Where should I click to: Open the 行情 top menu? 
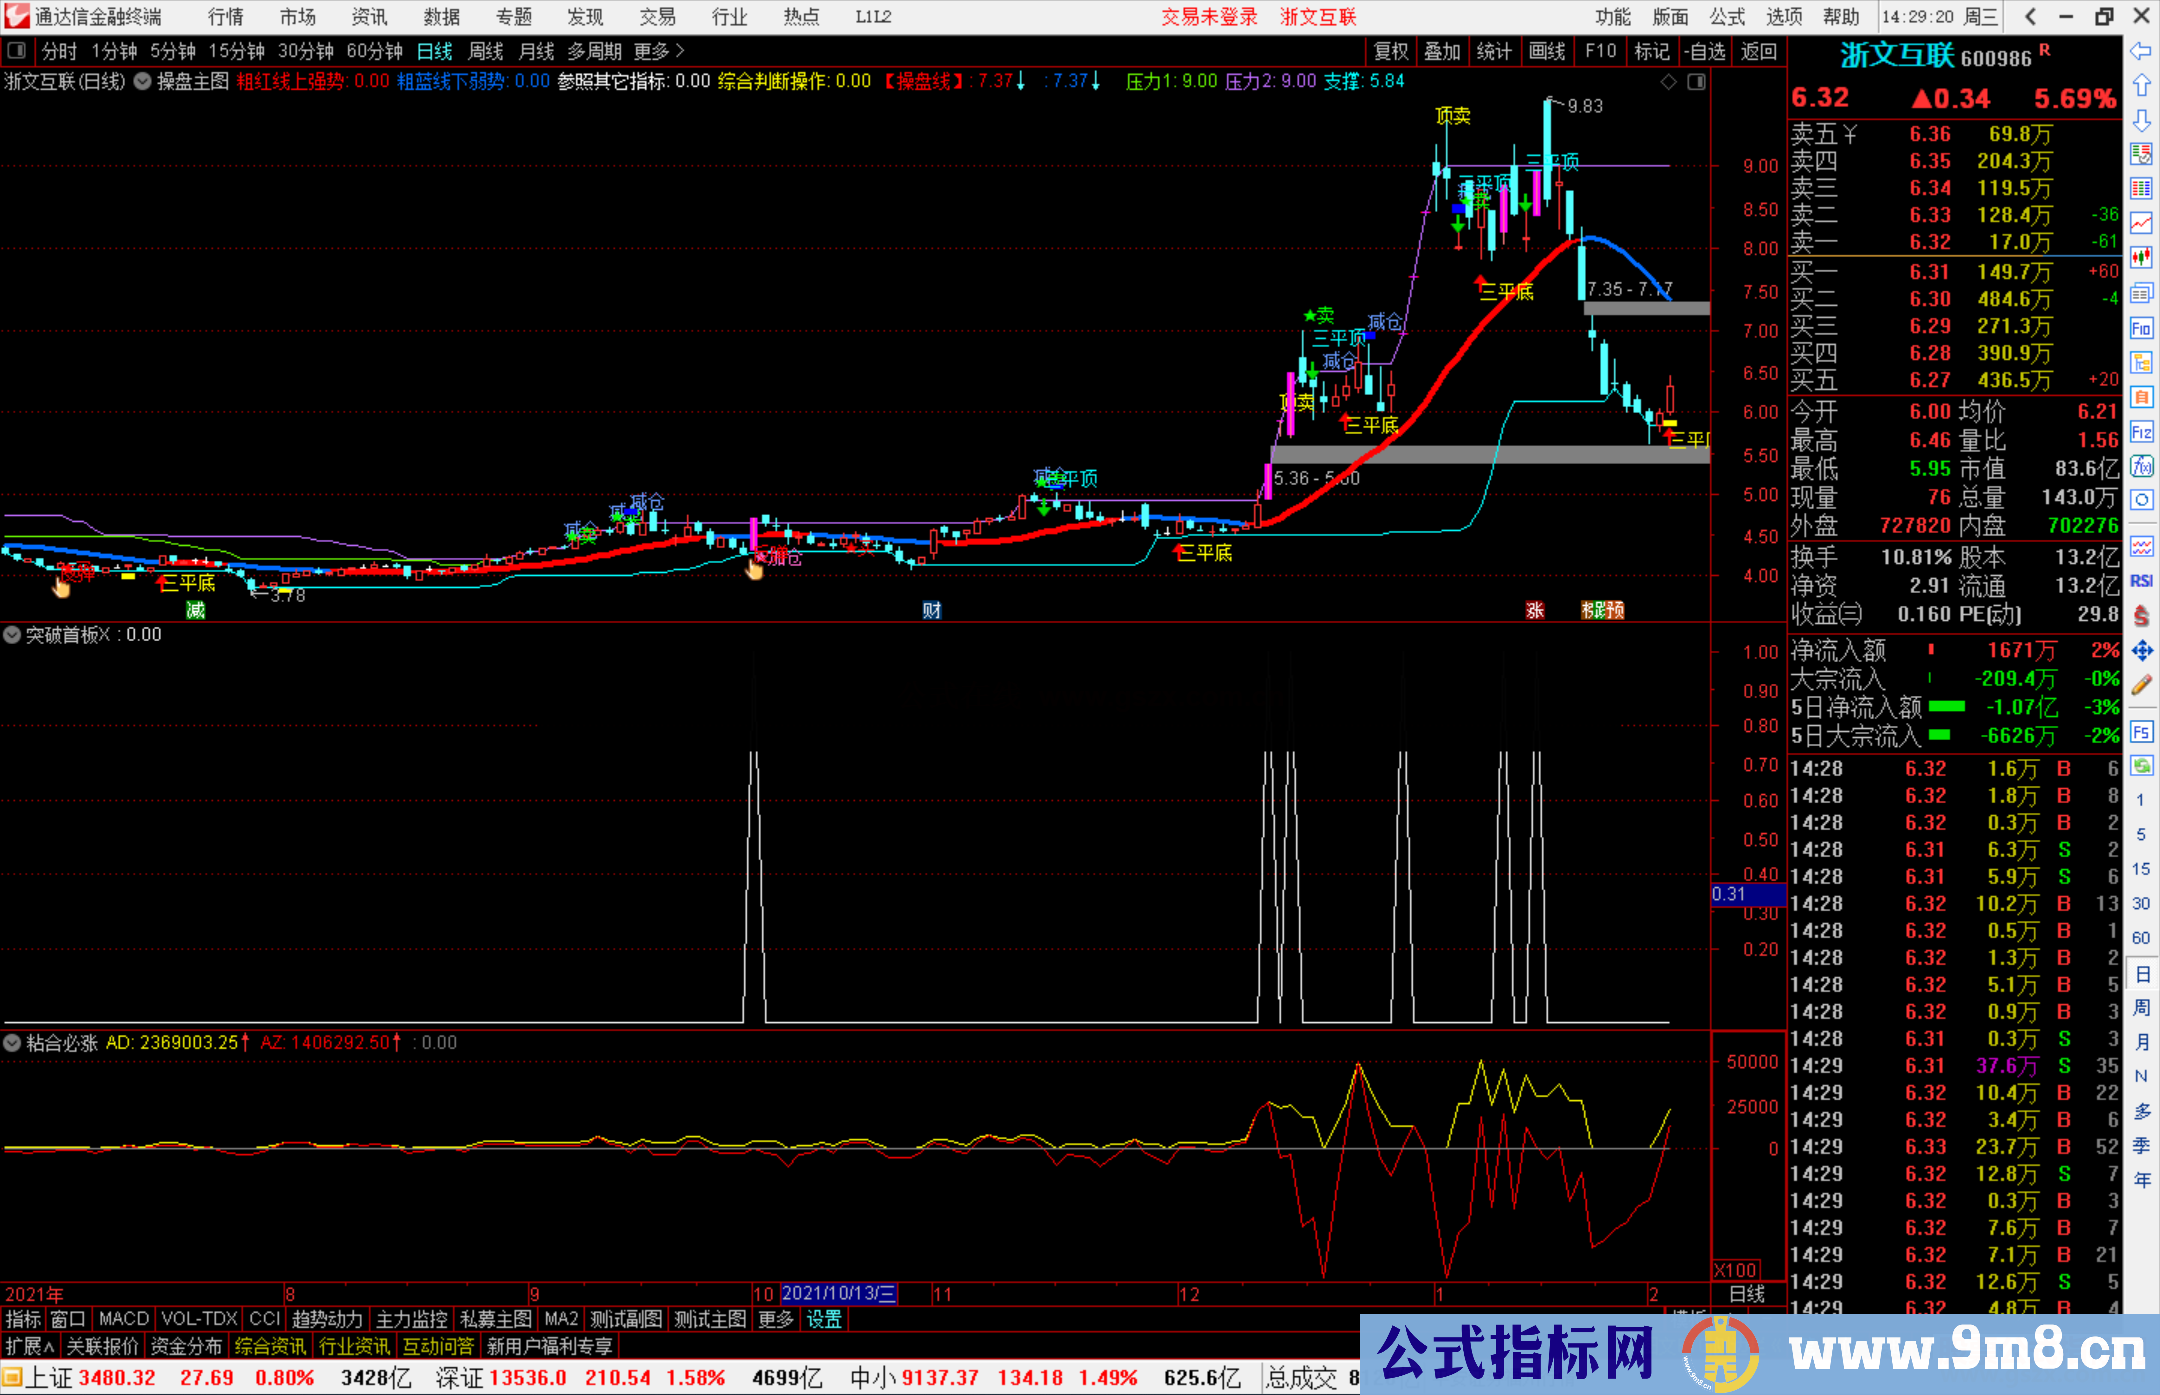[x=226, y=17]
